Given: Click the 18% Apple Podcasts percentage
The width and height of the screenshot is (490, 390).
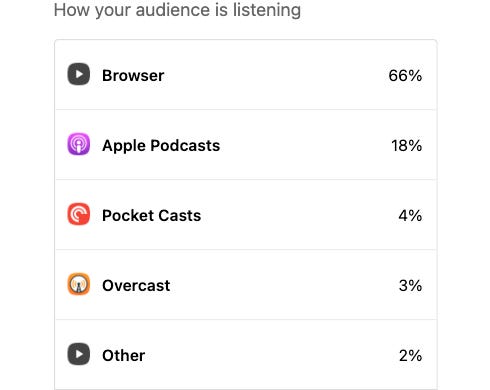Looking at the screenshot, I should (406, 146).
